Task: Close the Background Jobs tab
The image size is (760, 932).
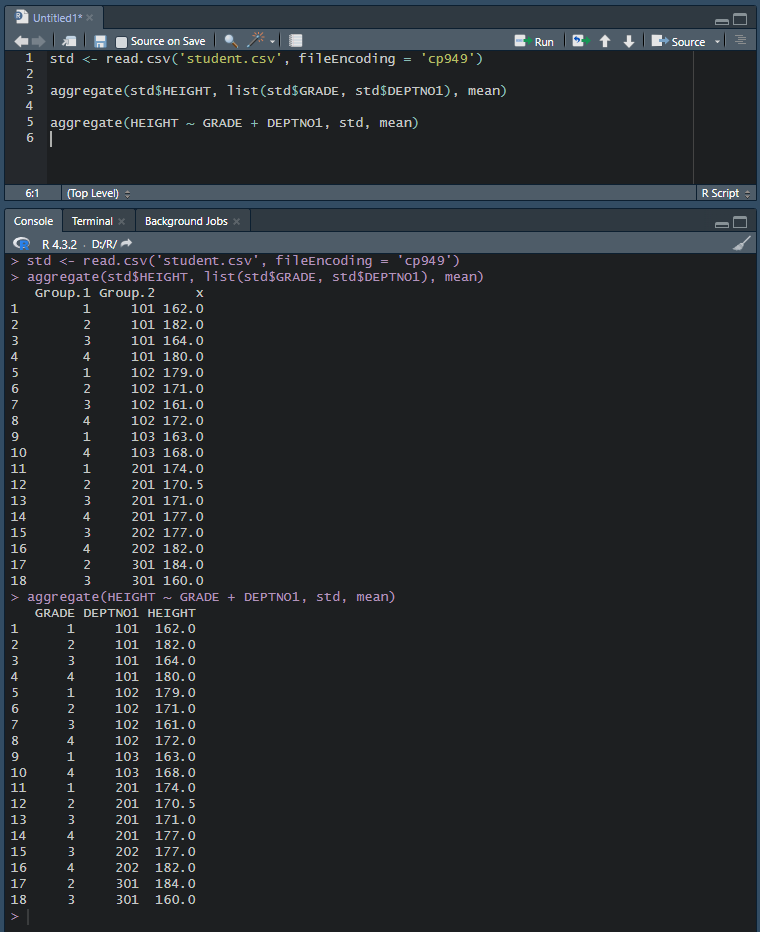Action: (x=236, y=221)
